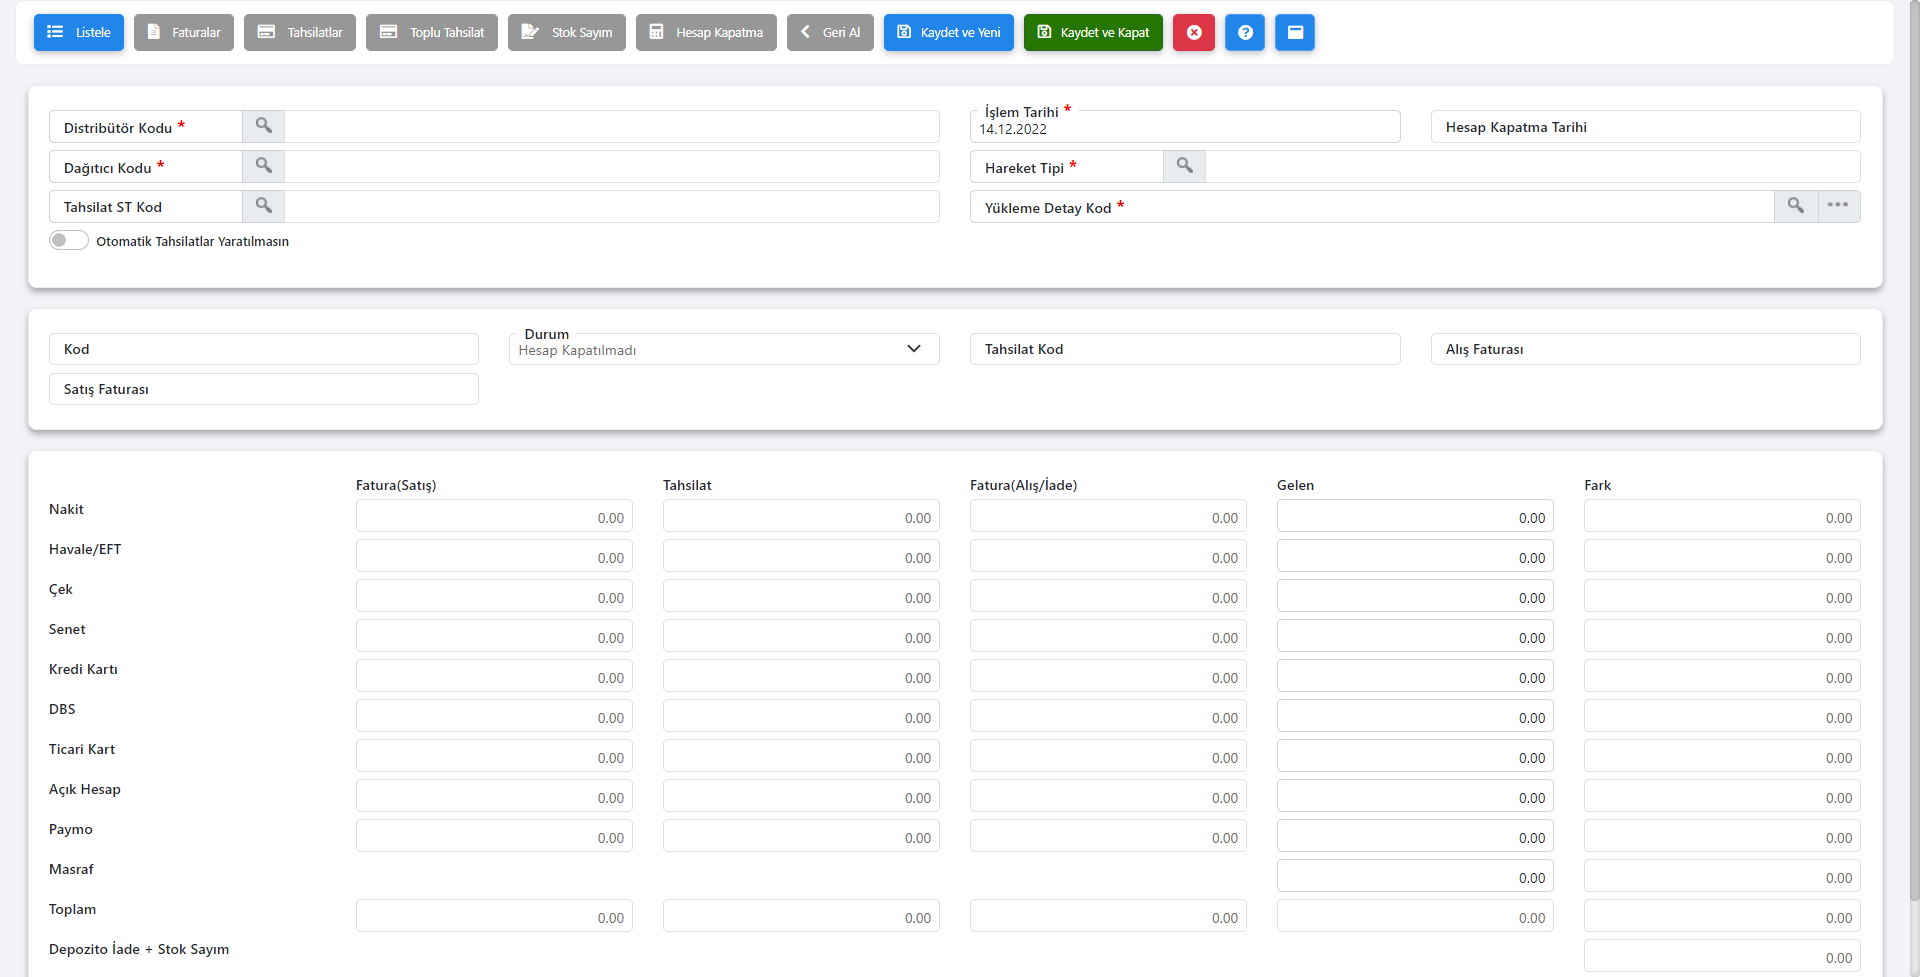1920x977 pixels.
Task: Open the Hesap Kapatma Tarihi date picker
Action: (1644, 127)
